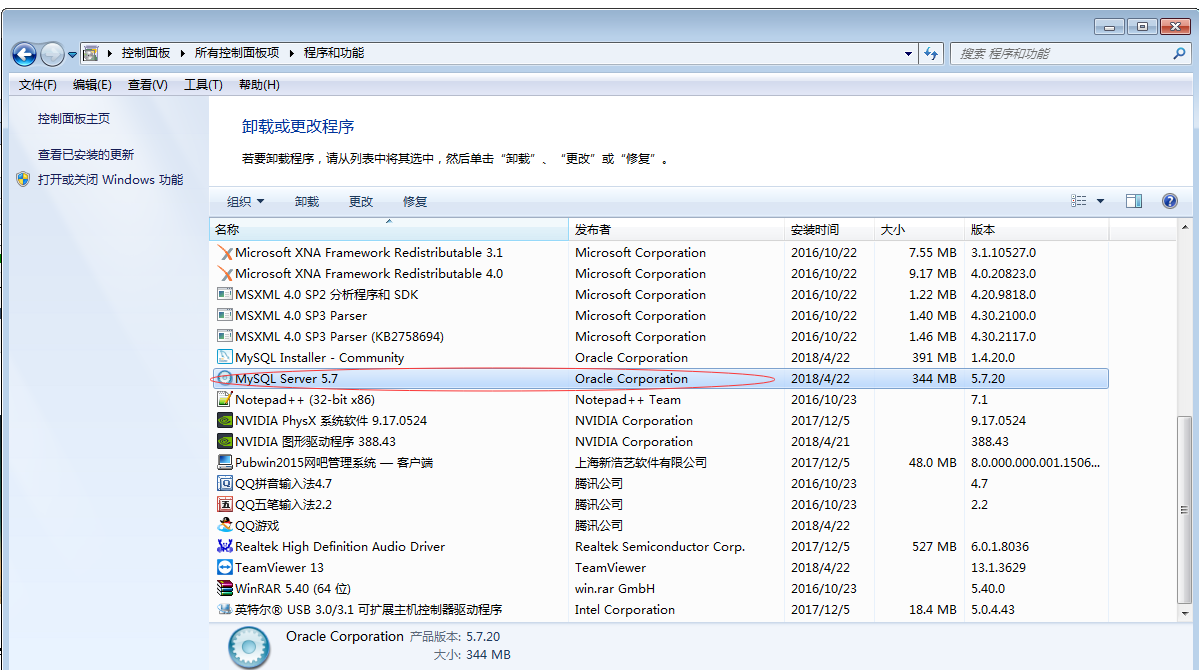Open the 查看(V) menu
Image resolution: width=1199 pixels, height=670 pixels.
pos(148,85)
